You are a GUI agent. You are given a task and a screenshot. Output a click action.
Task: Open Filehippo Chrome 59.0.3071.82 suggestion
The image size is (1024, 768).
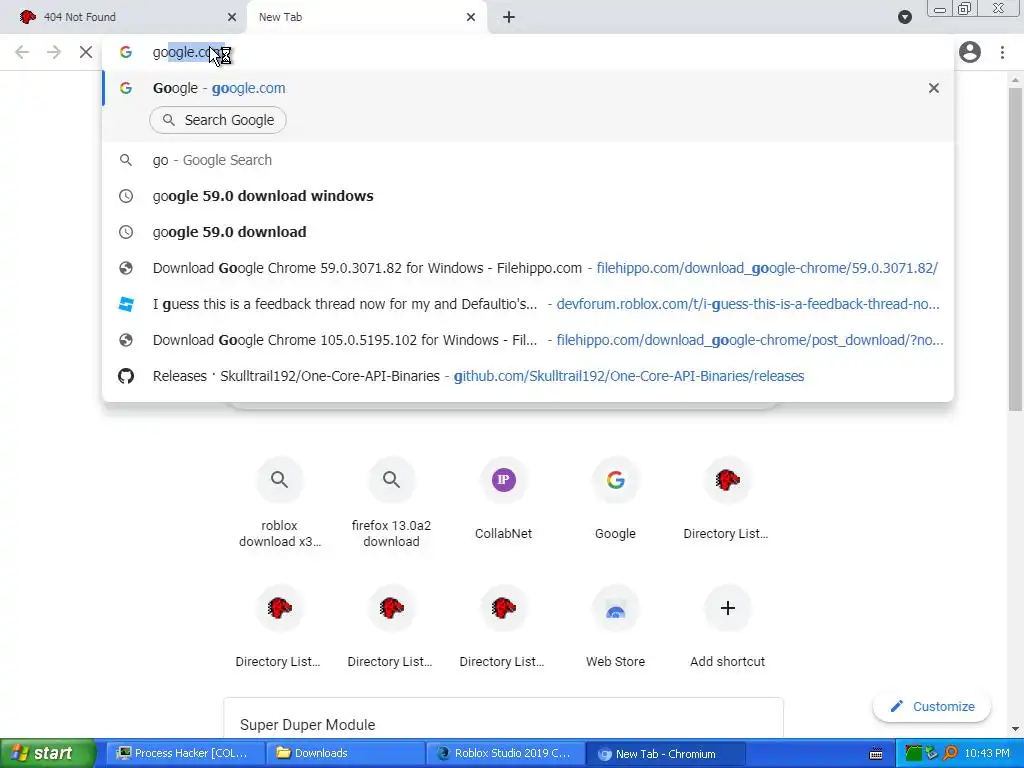528,268
